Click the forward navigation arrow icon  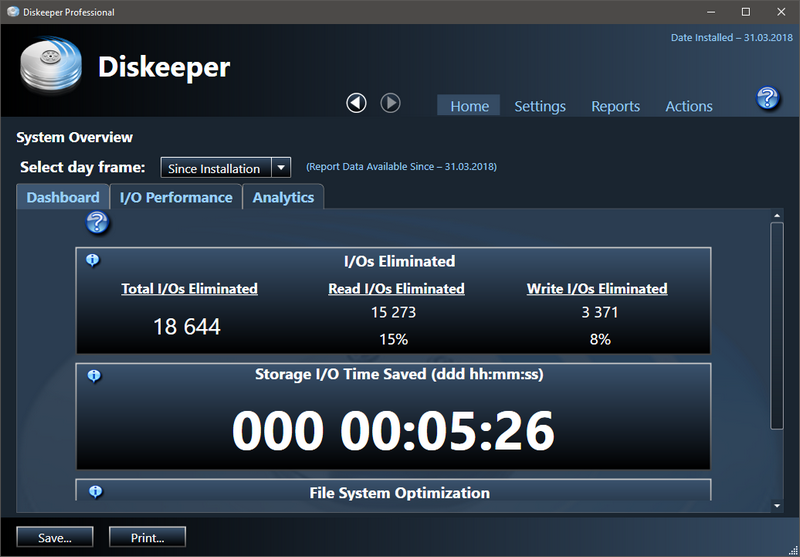(x=390, y=103)
